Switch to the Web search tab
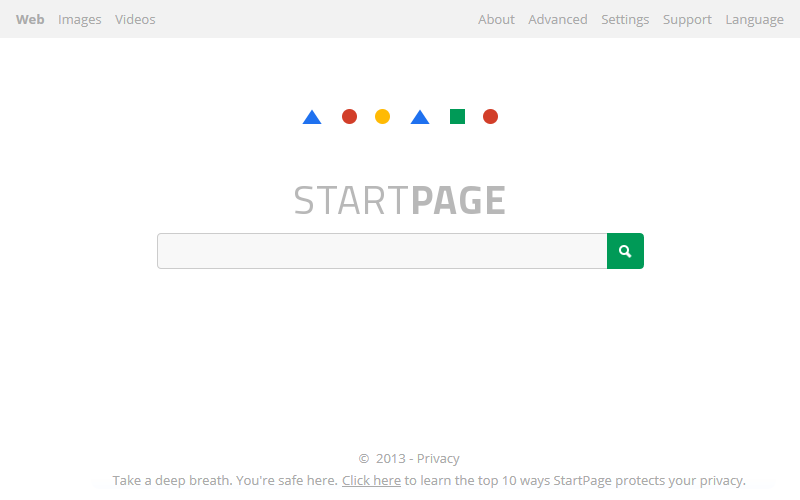 tap(30, 19)
